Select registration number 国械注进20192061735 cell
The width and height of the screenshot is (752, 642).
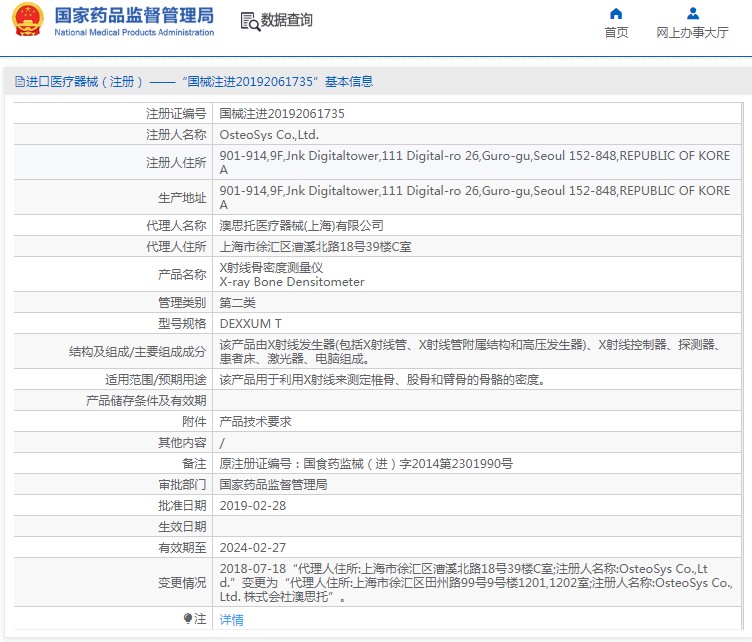tap(282, 114)
